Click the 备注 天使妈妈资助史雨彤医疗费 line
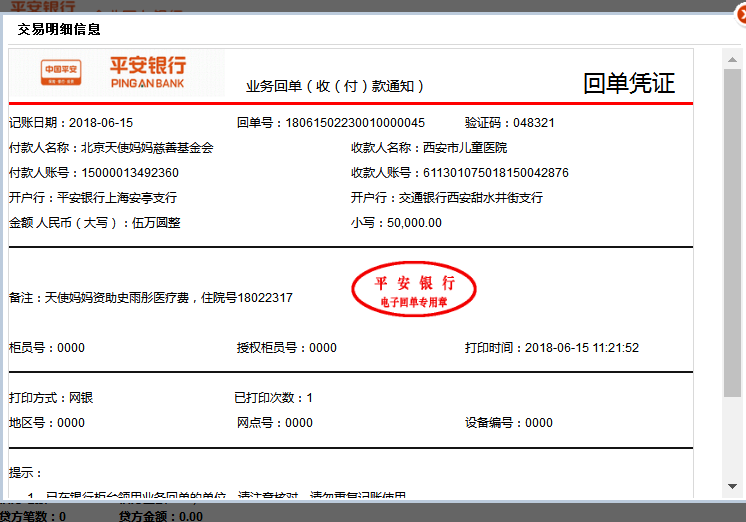 coord(151,298)
